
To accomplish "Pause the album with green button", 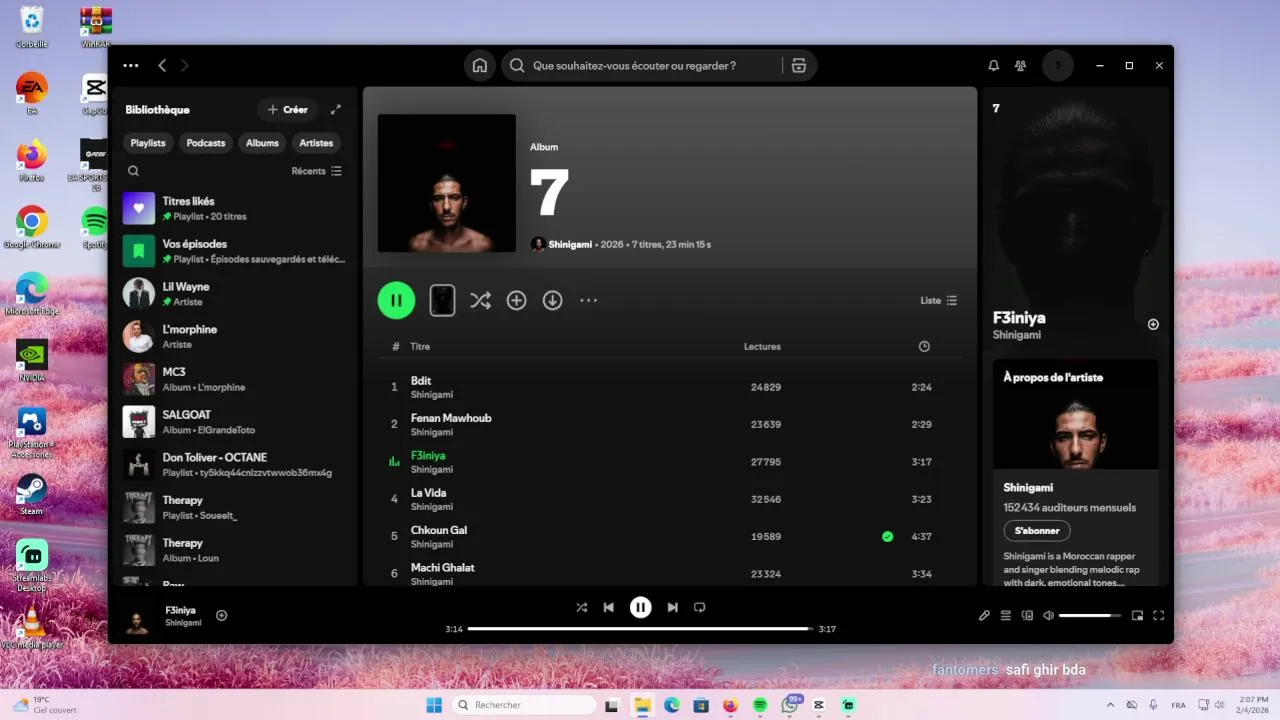I will point(396,300).
